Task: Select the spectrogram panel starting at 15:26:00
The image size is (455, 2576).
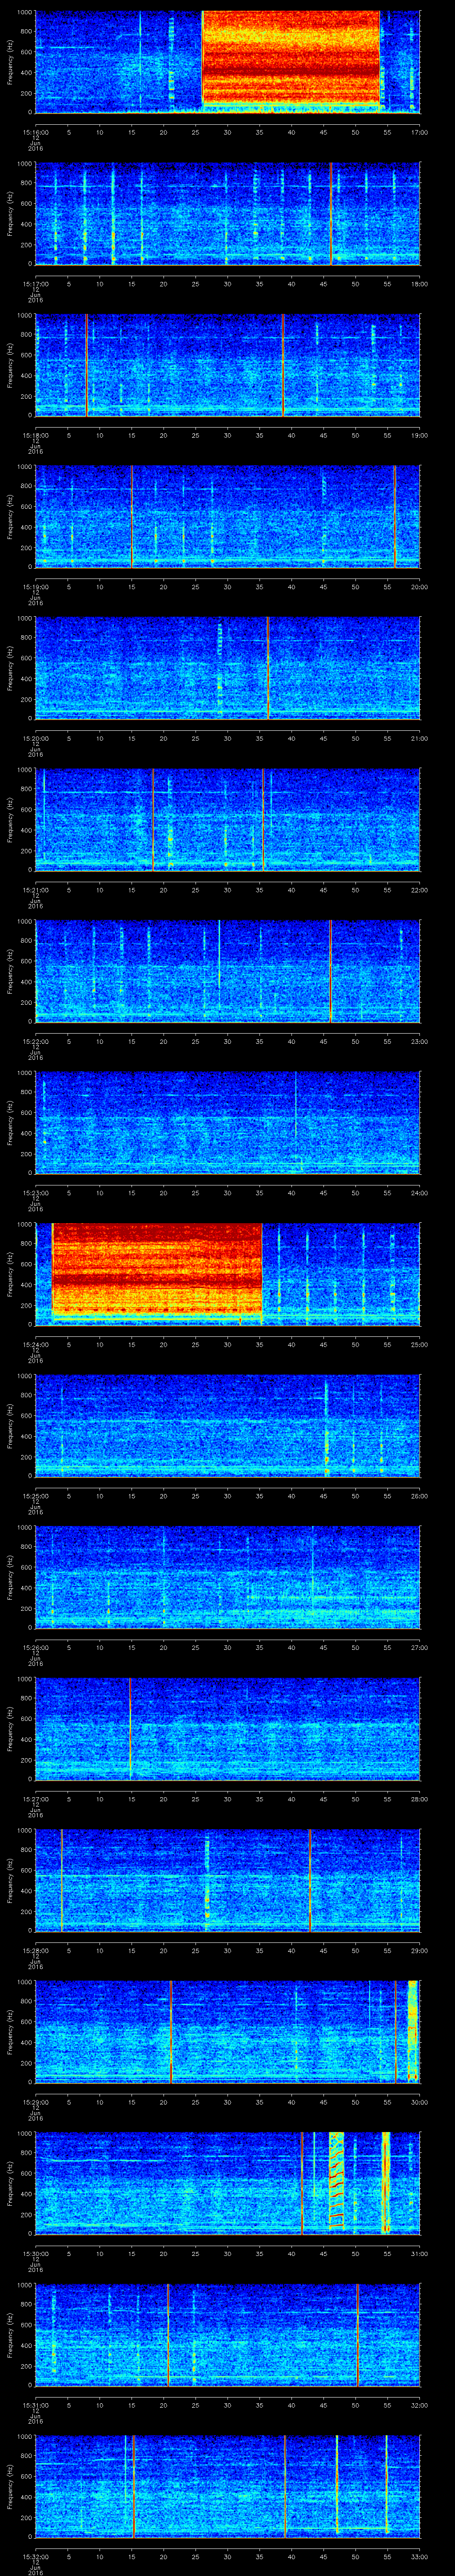Action: [x=228, y=1576]
